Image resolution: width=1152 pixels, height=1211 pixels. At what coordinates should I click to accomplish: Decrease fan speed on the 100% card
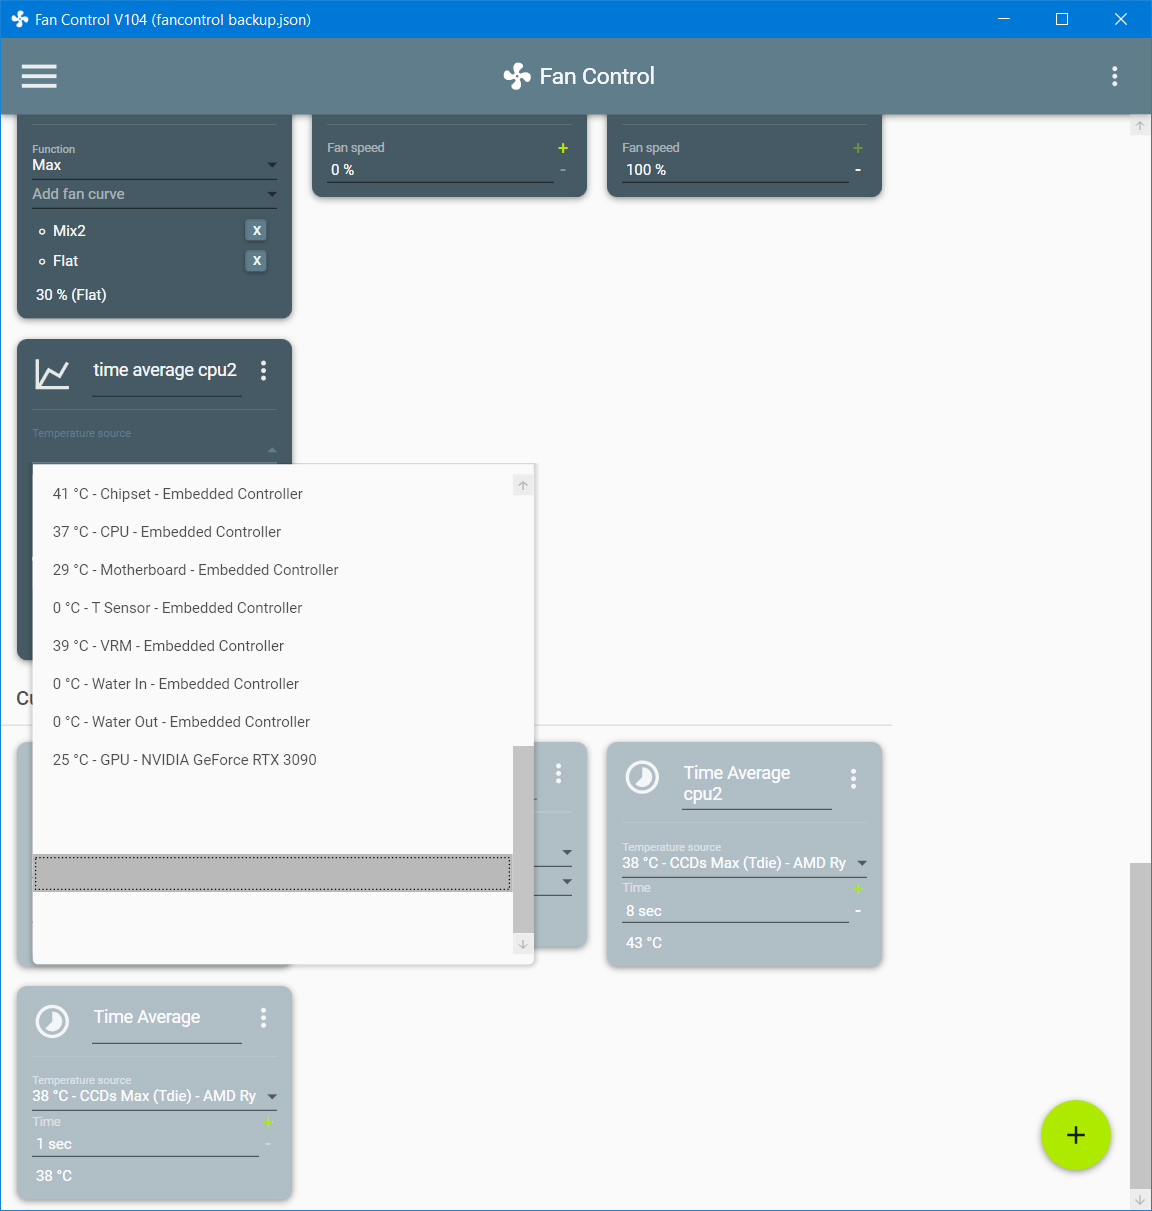858,170
